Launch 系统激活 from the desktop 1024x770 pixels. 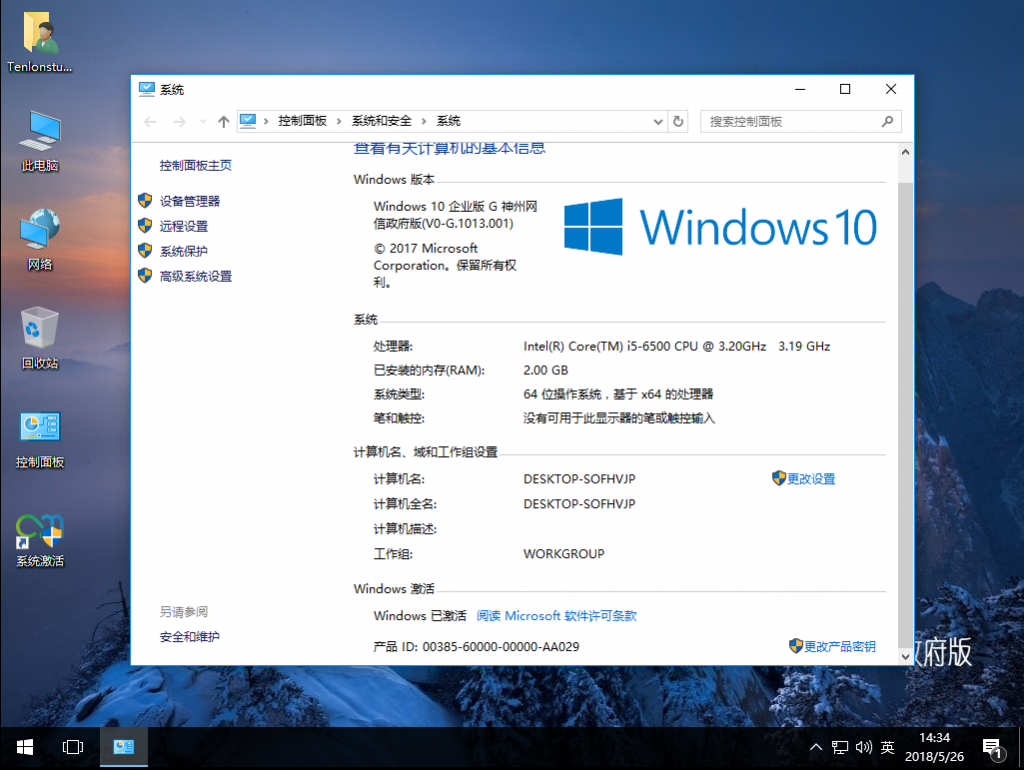pos(39,540)
